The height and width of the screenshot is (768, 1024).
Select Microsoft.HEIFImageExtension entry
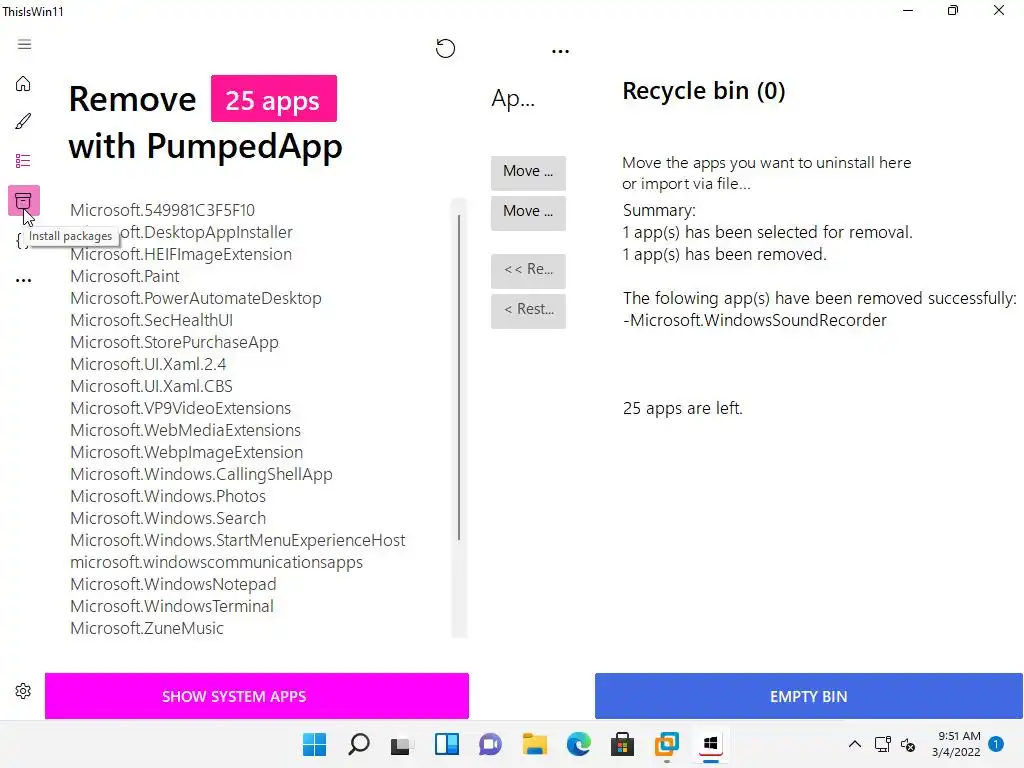[x=181, y=254]
